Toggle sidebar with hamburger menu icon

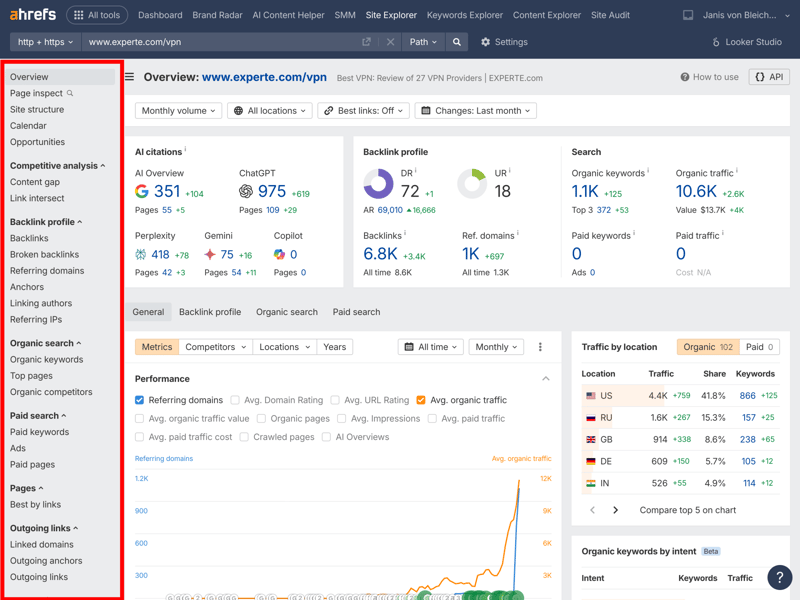tap(129, 77)
